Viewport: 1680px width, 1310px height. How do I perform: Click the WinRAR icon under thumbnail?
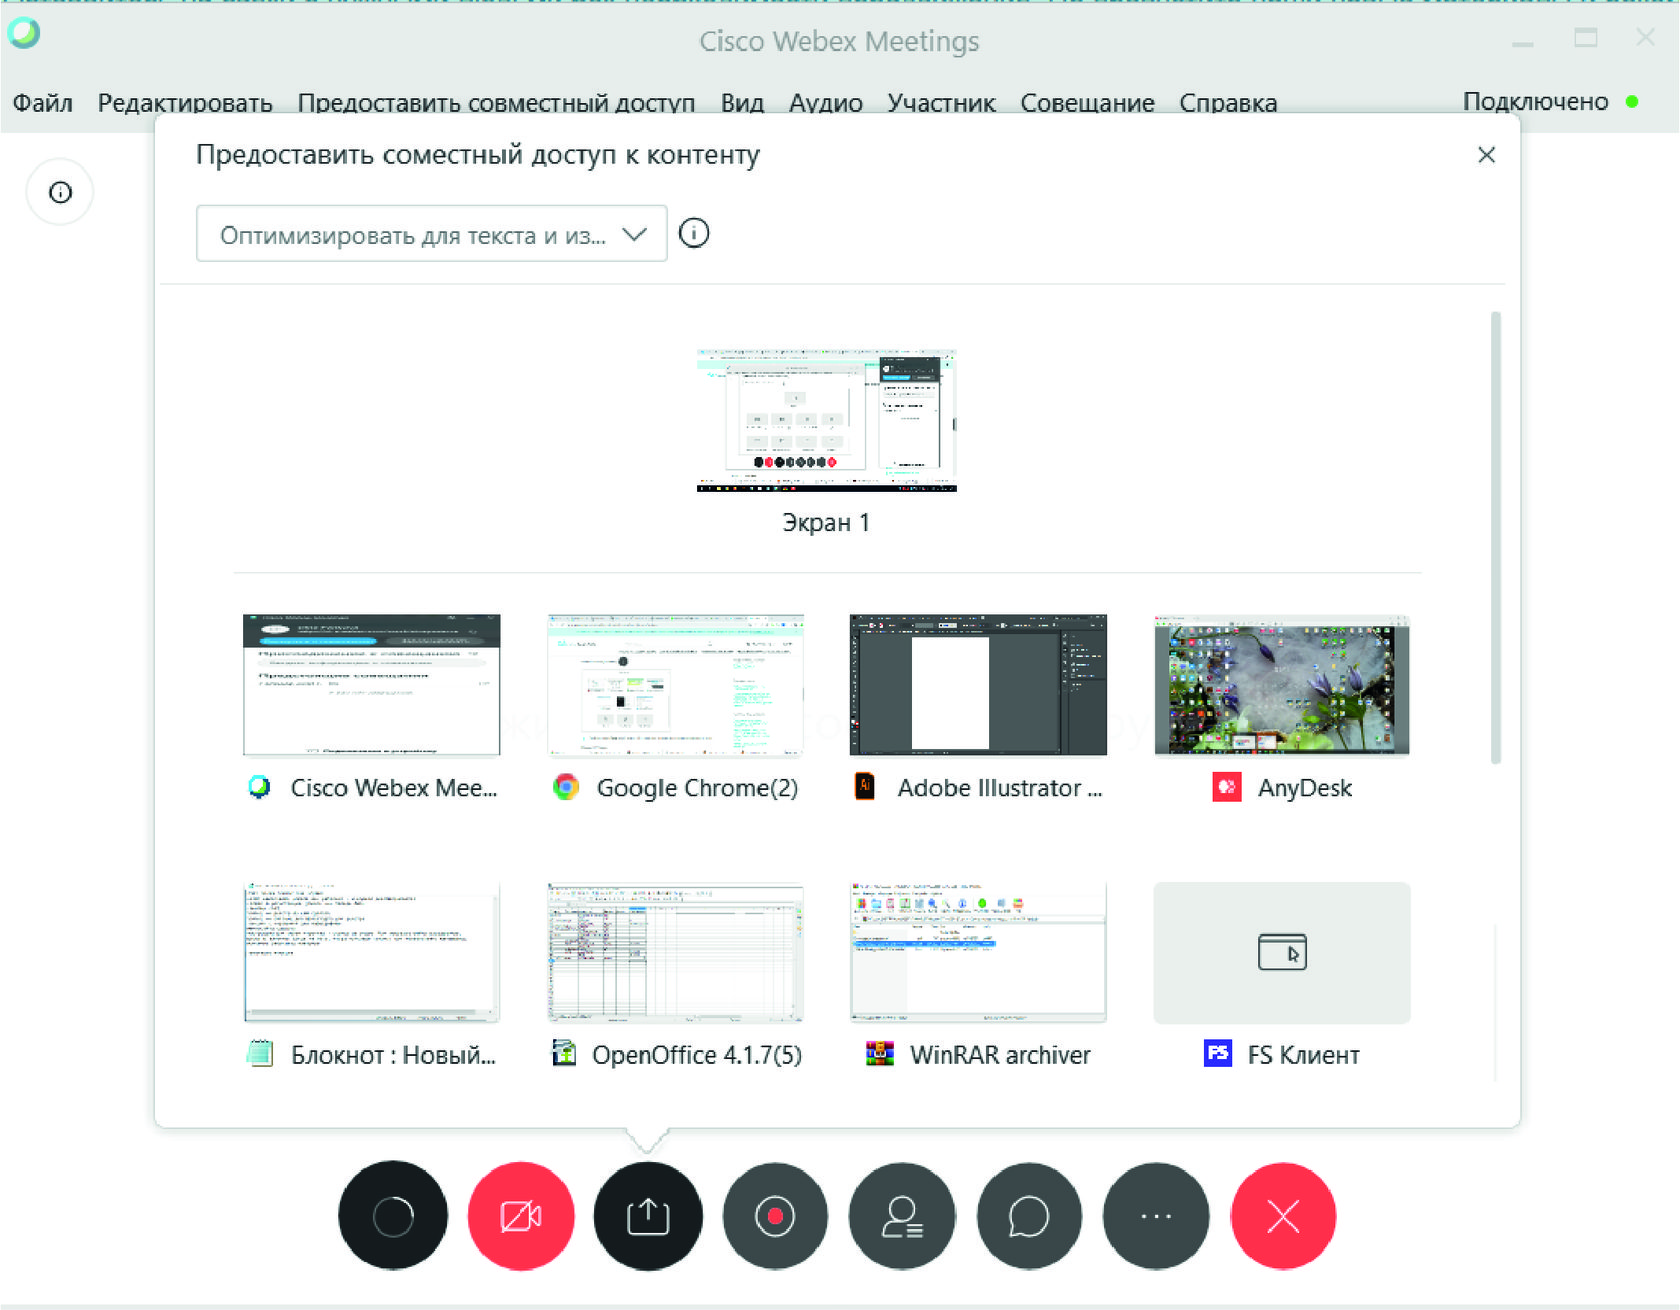point(880,1053)
